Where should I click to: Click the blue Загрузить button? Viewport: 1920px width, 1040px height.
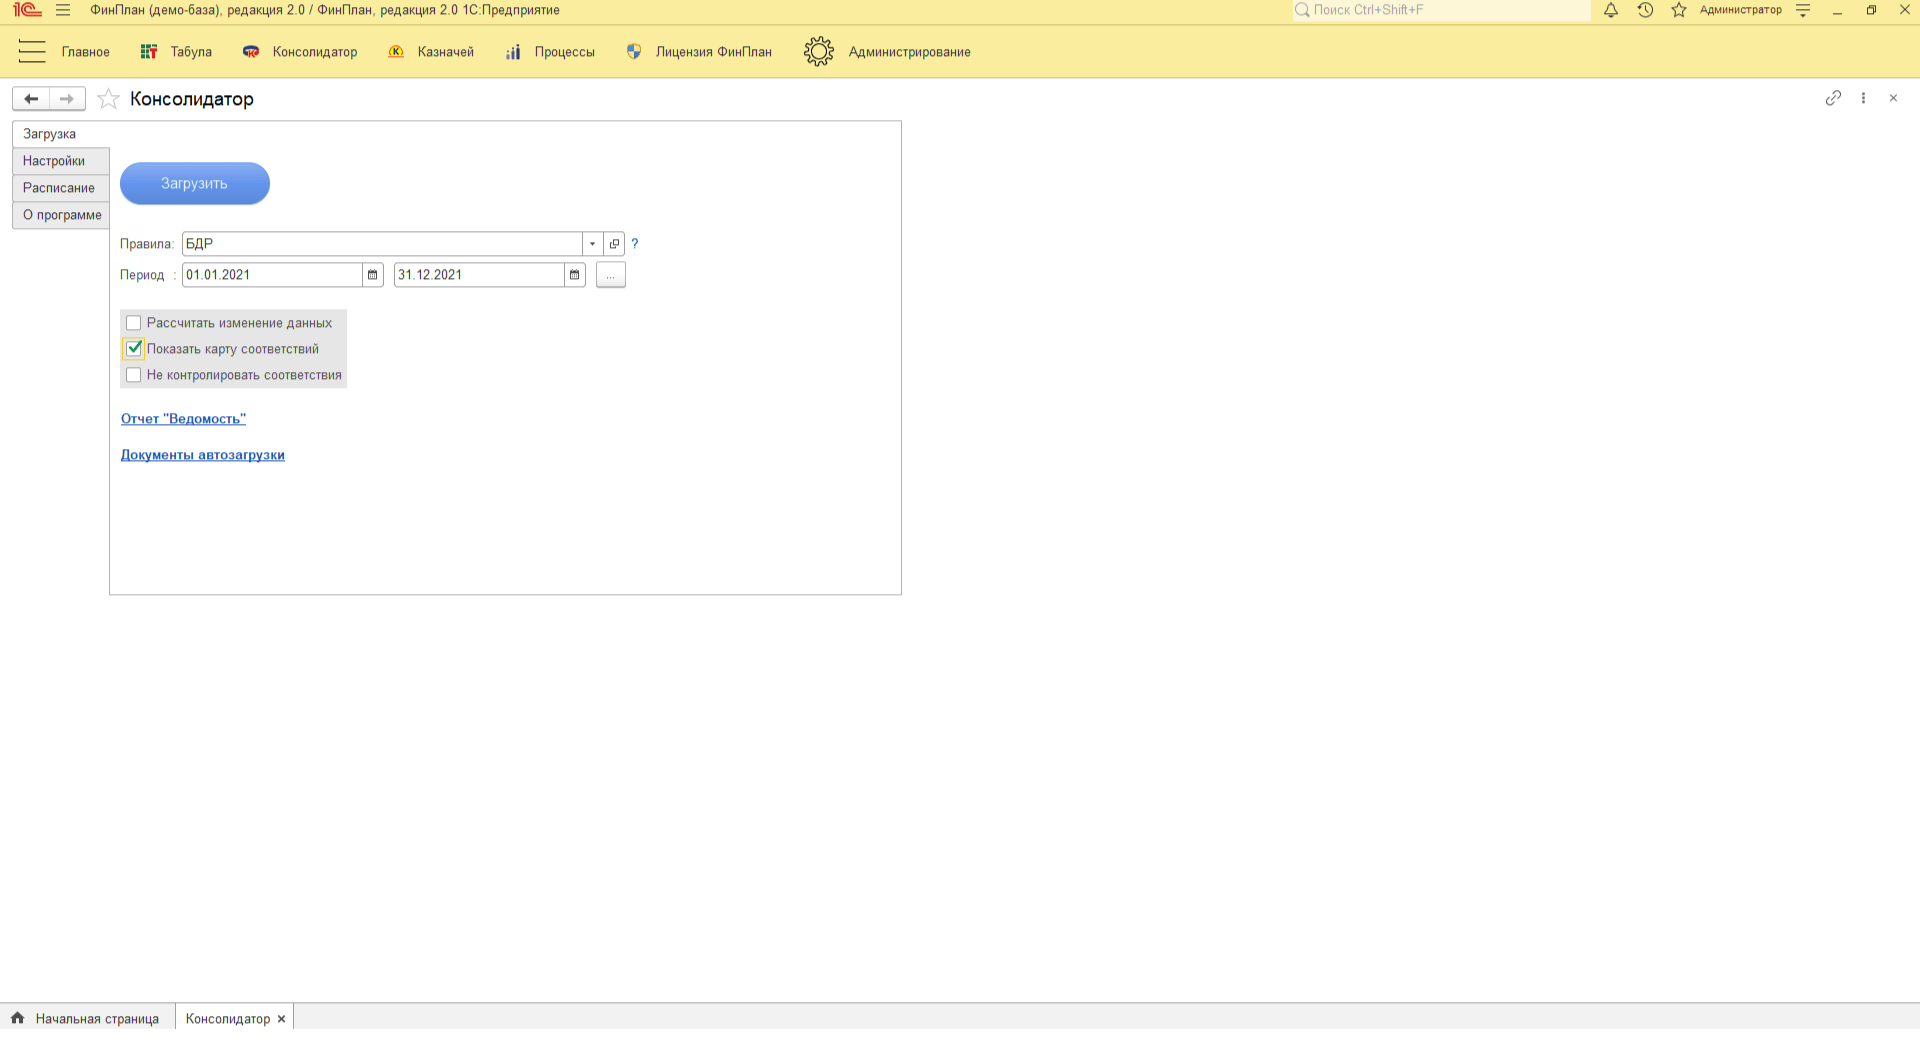[195, 184]
